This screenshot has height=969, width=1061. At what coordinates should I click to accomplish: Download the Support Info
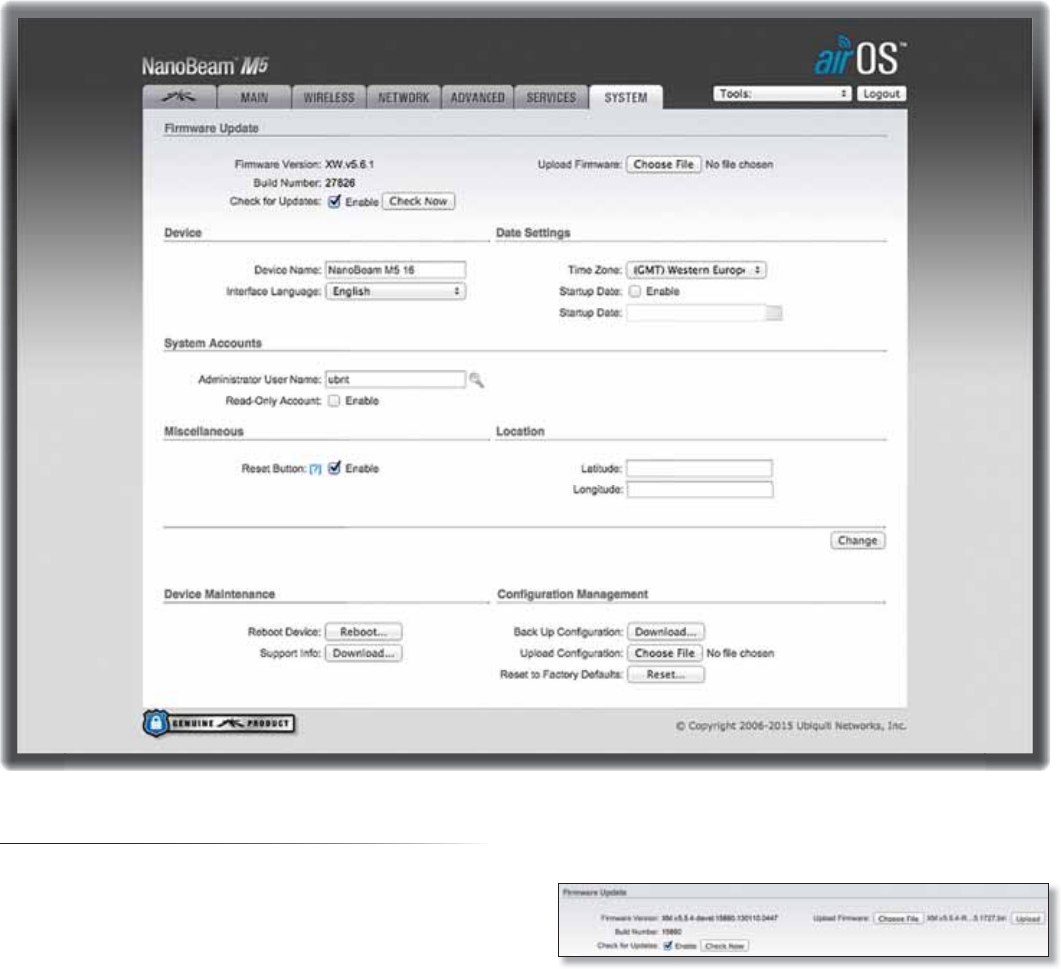(x=363, y=653)
